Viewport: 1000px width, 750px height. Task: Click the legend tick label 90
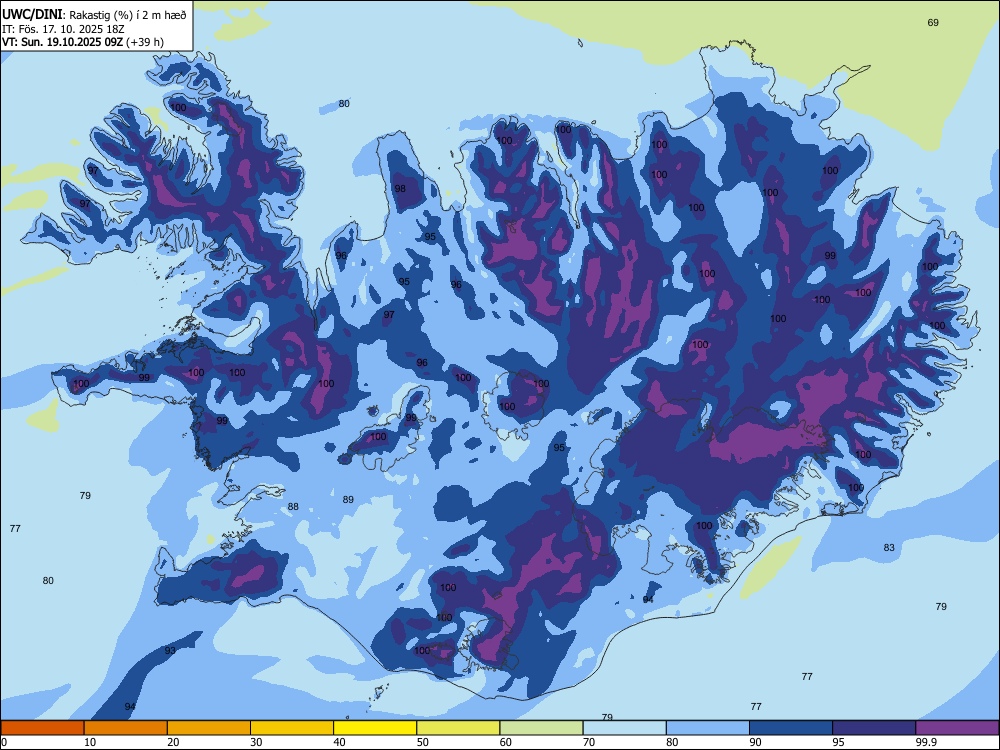[x=755, y=742]
